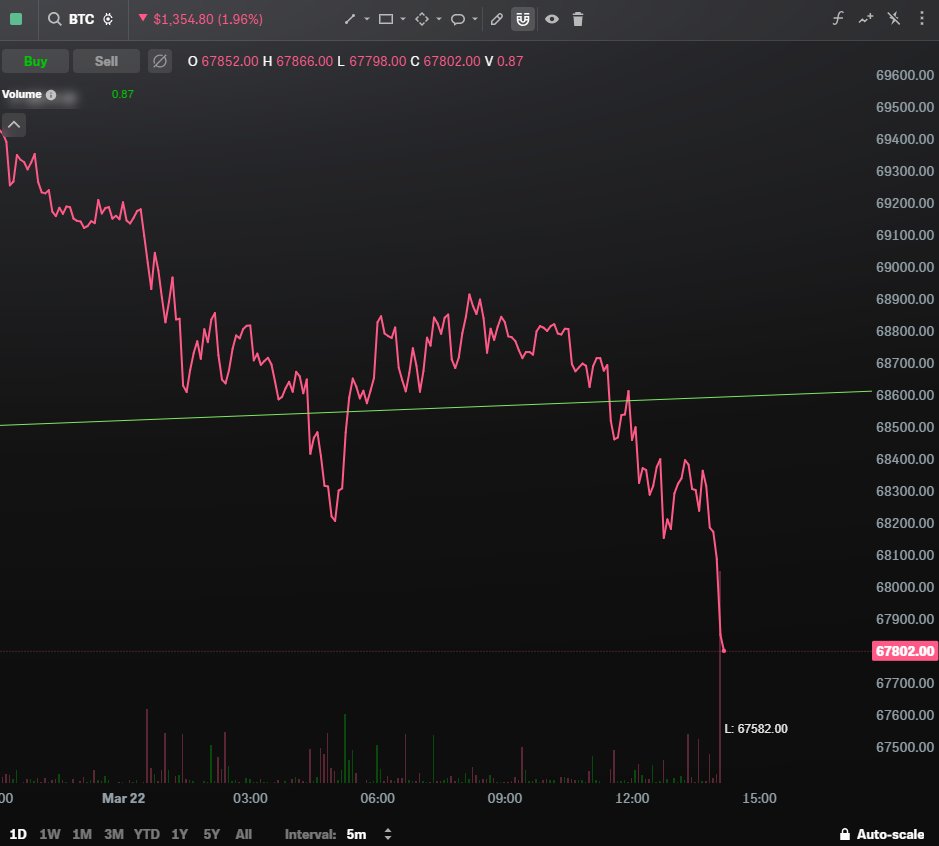Click the last price dot at line end

[723, 650]
